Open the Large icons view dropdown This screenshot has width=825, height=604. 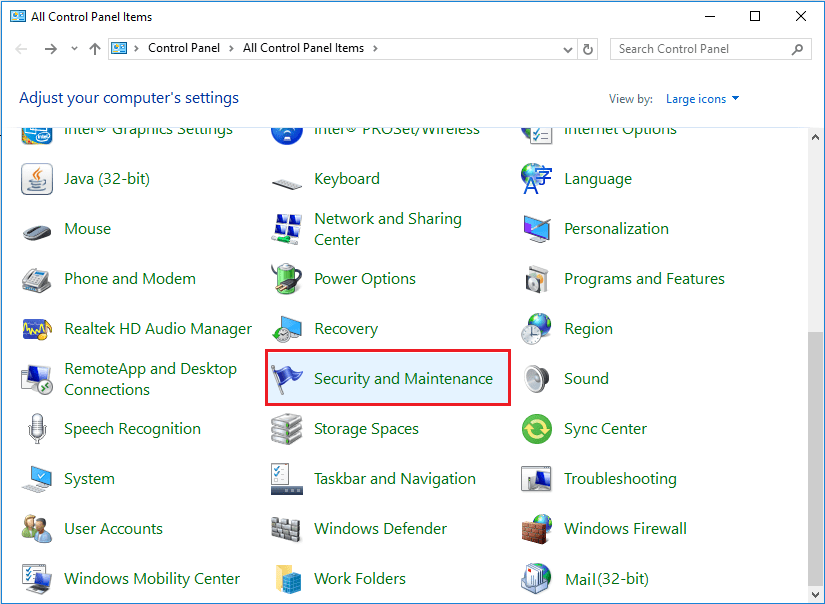click(702, 99)
